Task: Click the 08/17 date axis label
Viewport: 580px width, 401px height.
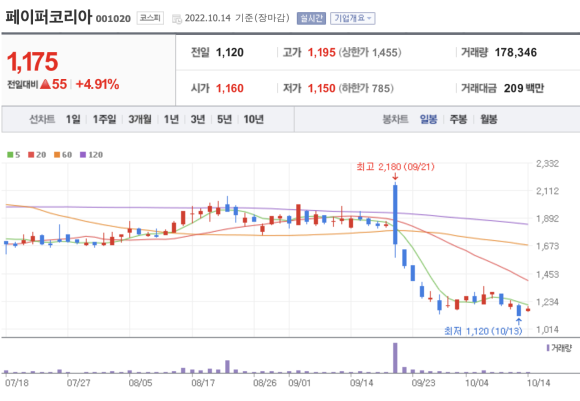Action: click(203, 383)
